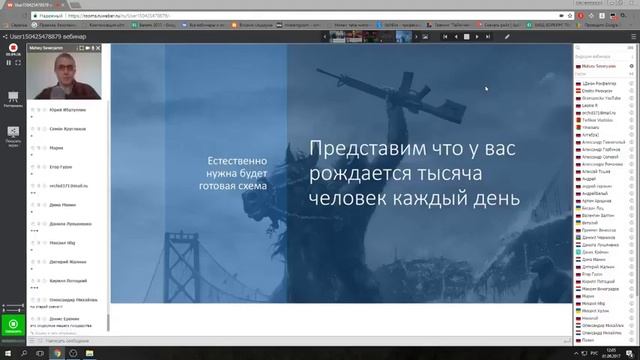
Task: Select Егор's entry in the chat list
Action: [x=67, y=170]
